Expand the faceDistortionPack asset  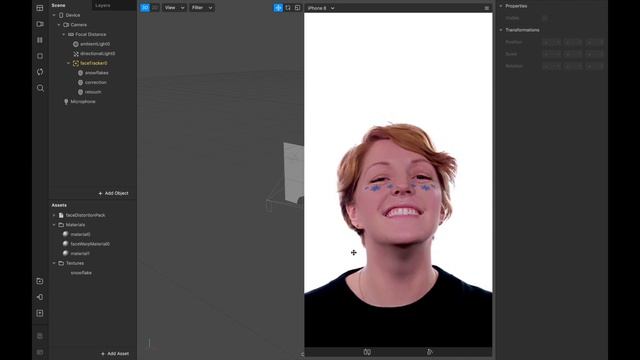(54, 215)
